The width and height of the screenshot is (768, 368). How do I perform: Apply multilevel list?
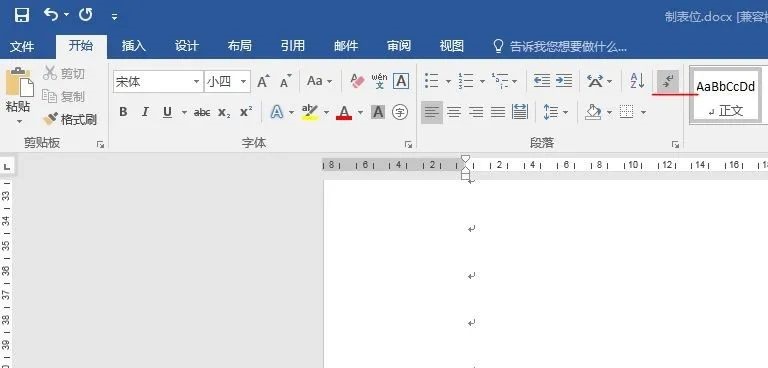(x=500, y=81)
